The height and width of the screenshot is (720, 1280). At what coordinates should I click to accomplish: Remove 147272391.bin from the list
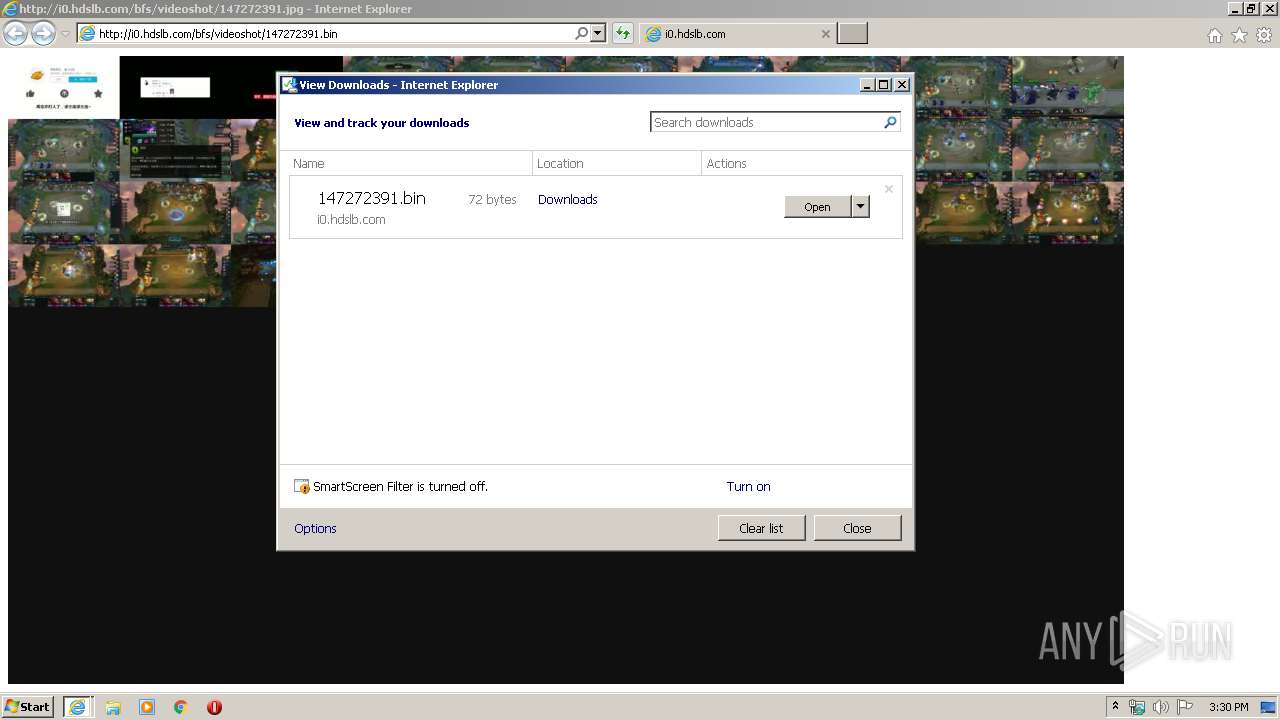[x=888, y=189]
